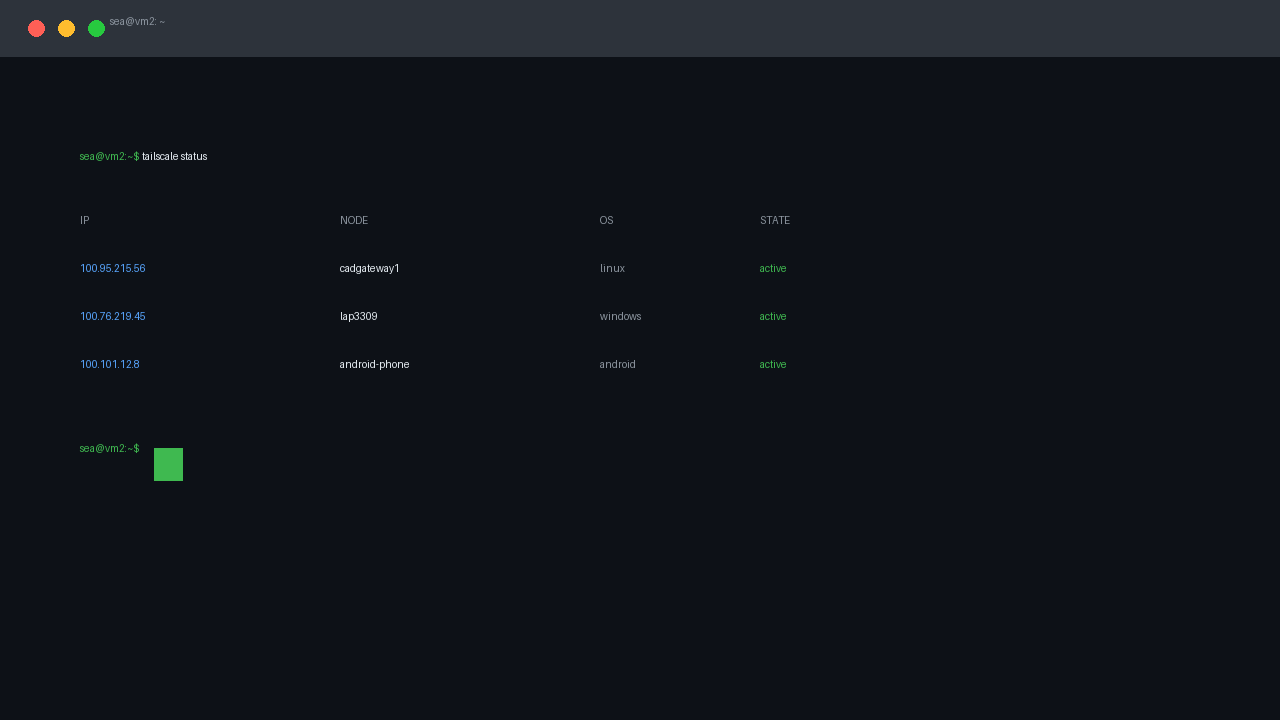
Task: Click the OS column header
Action: (606, 220)
